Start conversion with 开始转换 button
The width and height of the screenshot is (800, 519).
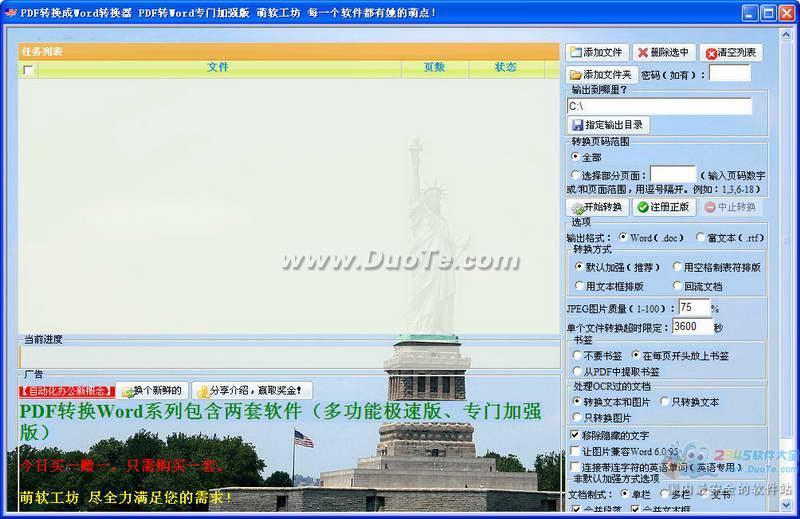tap(596, 207)
